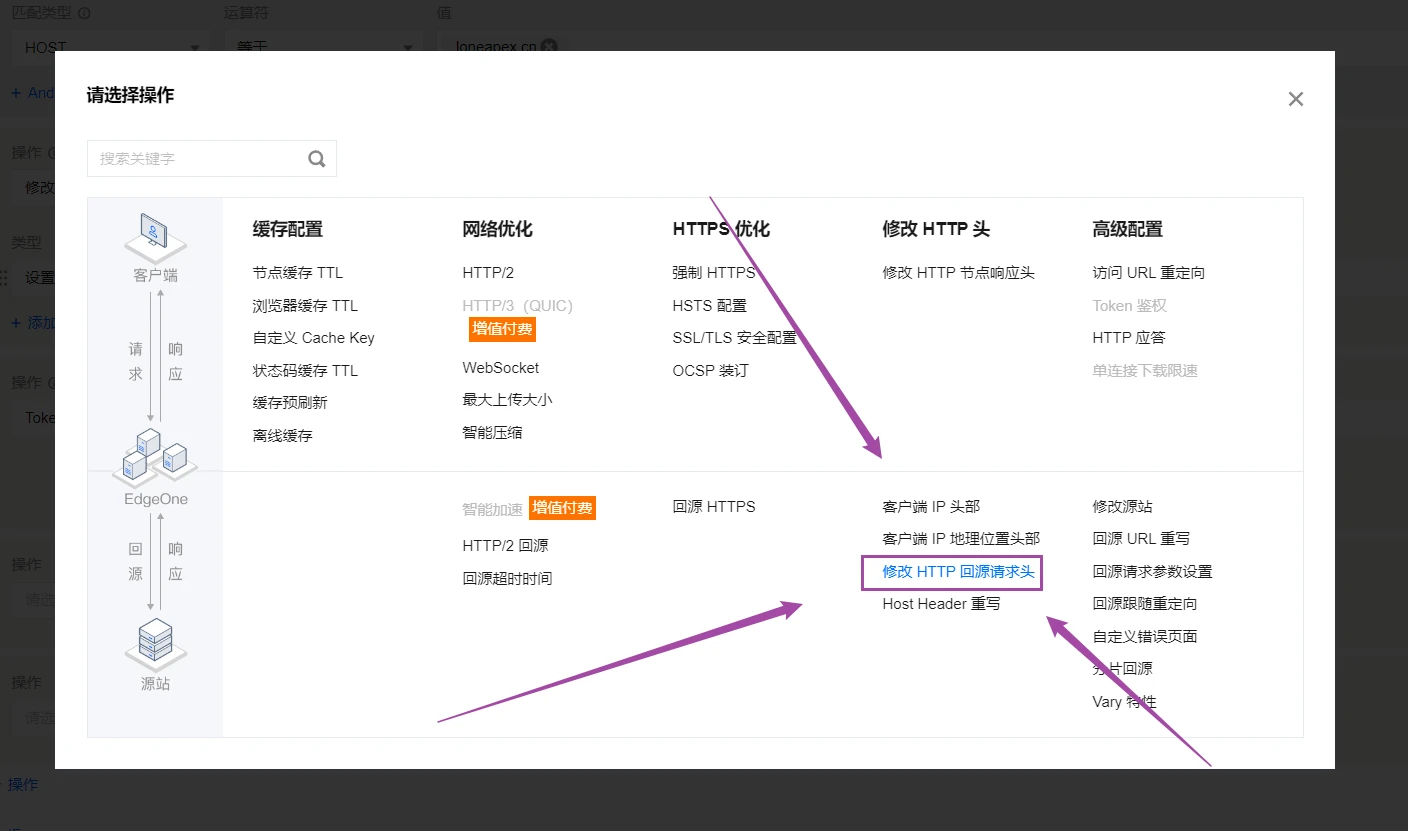The image size is (1408, 831).
Task: Select 强制 HTTPS operation
Action: [713, 273]
